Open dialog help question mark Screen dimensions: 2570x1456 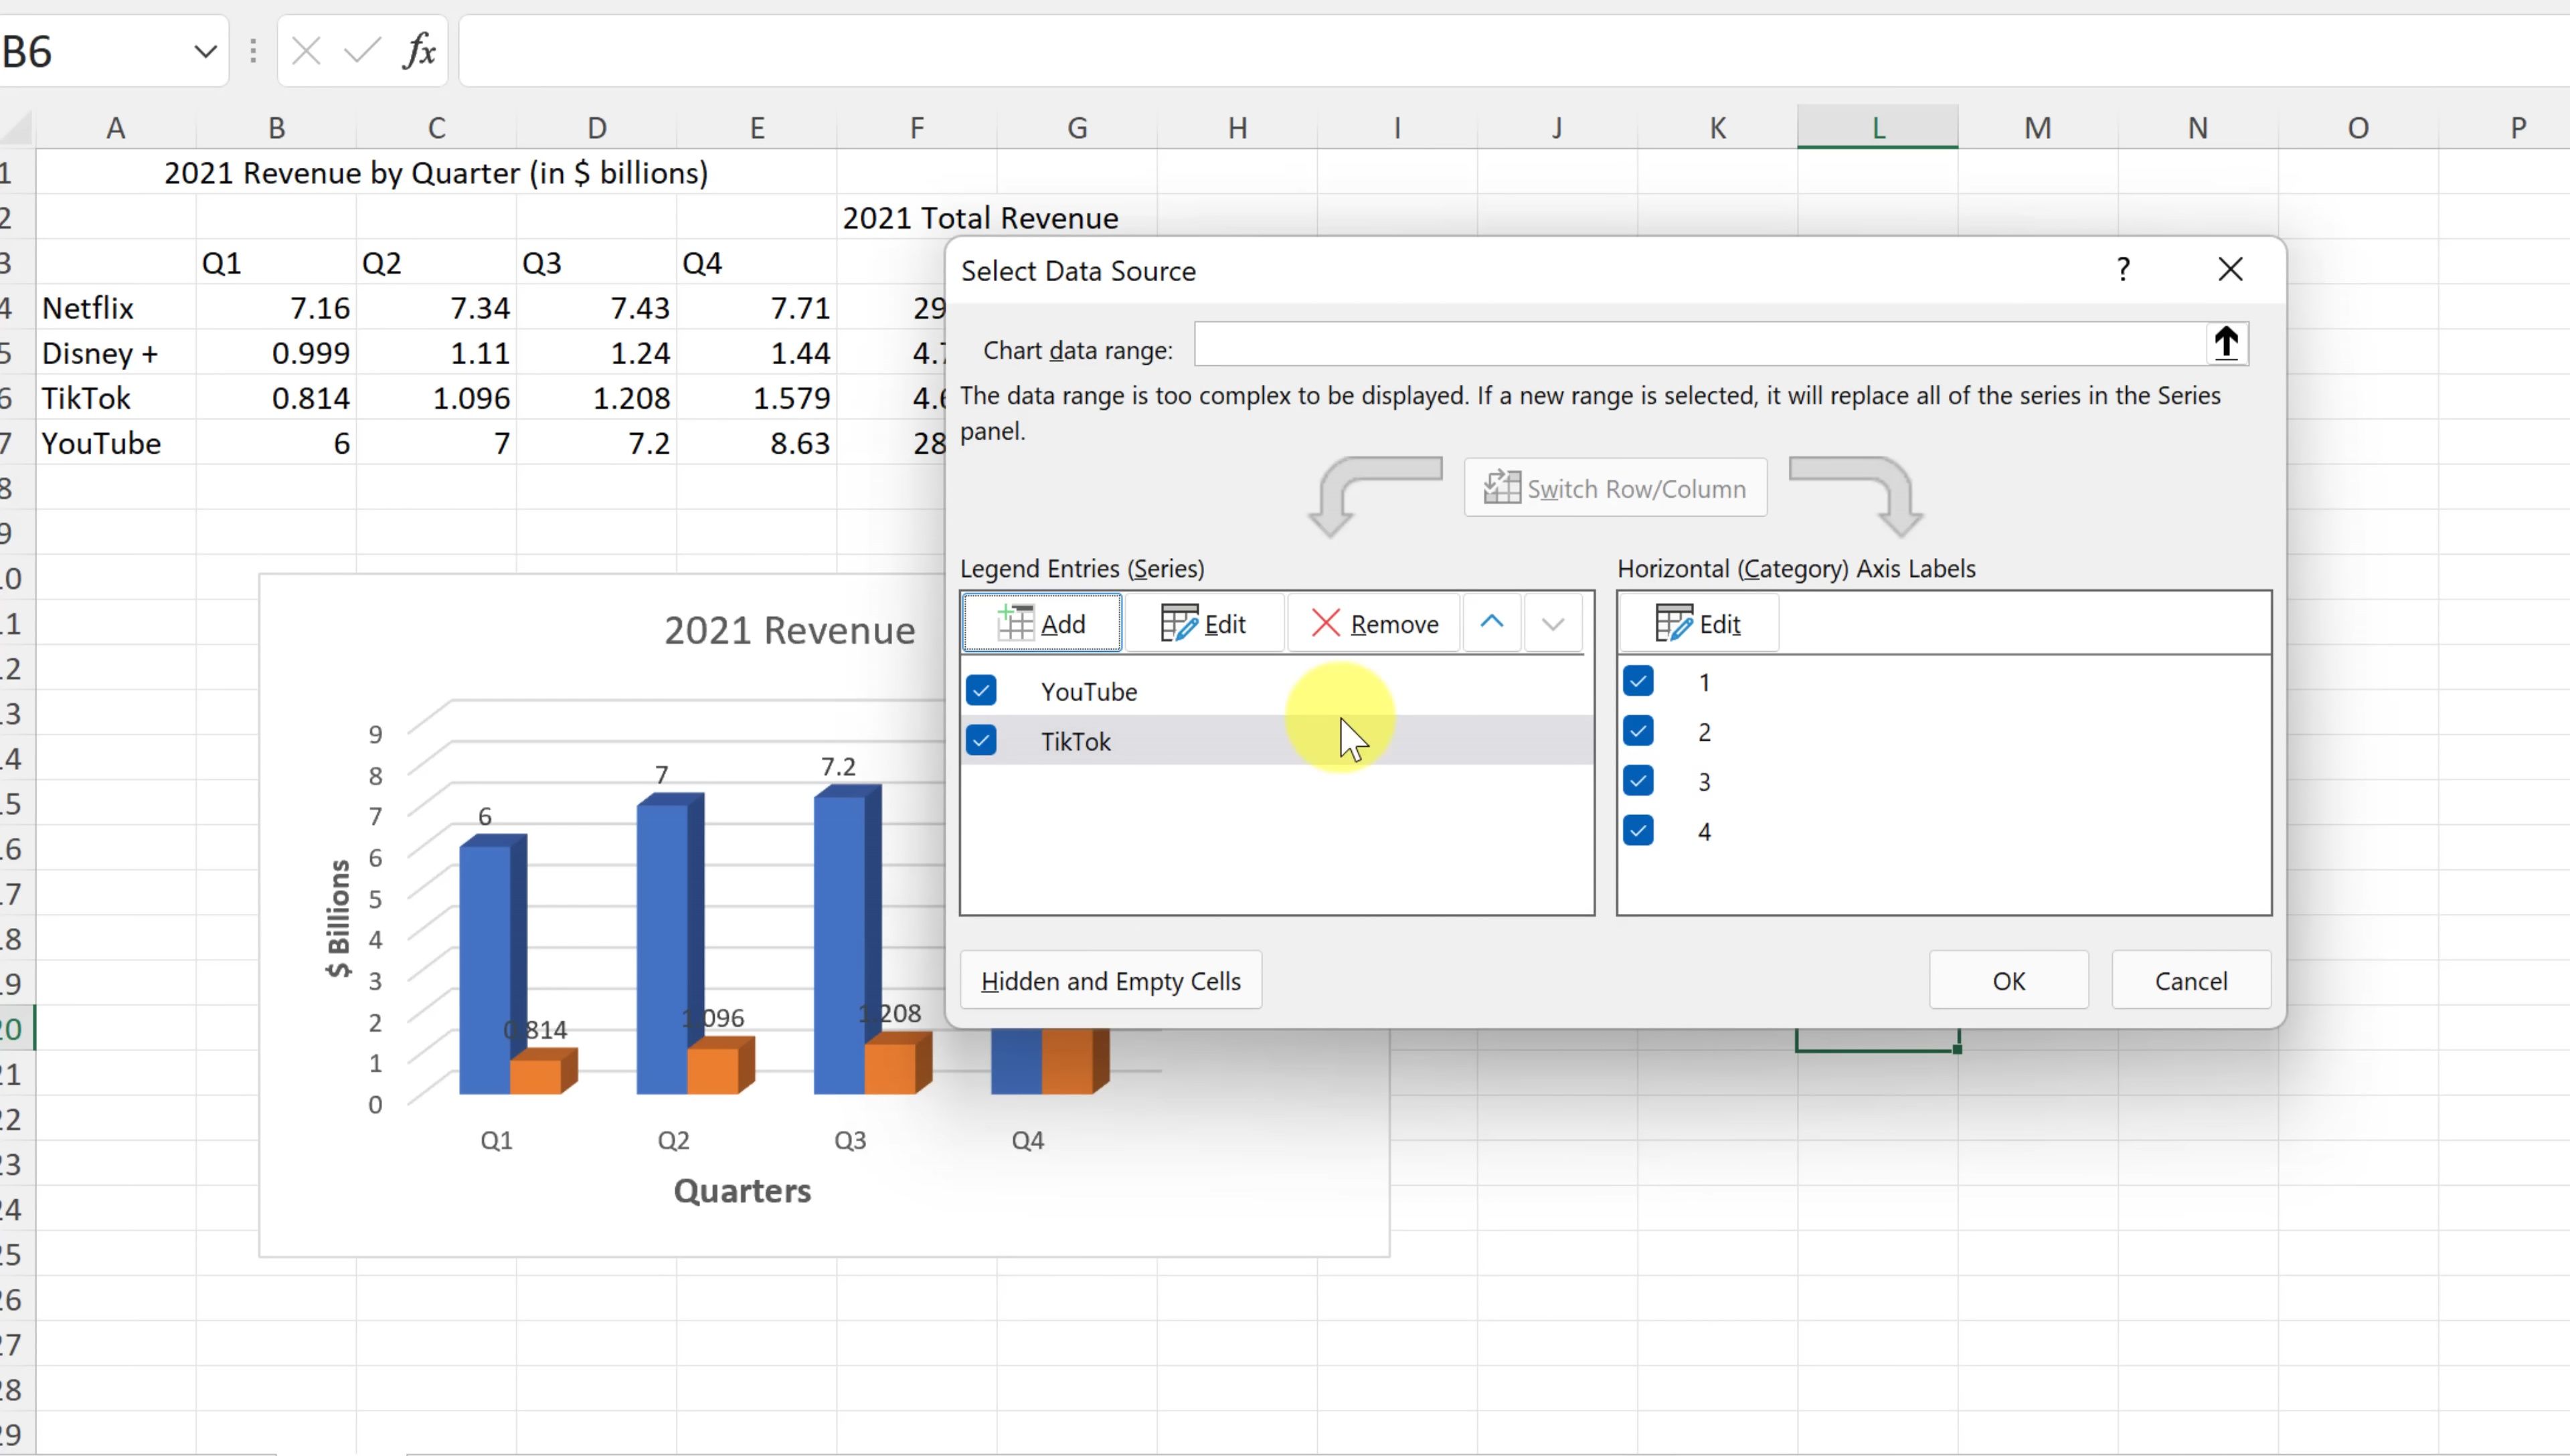[x=2123, y=269]
